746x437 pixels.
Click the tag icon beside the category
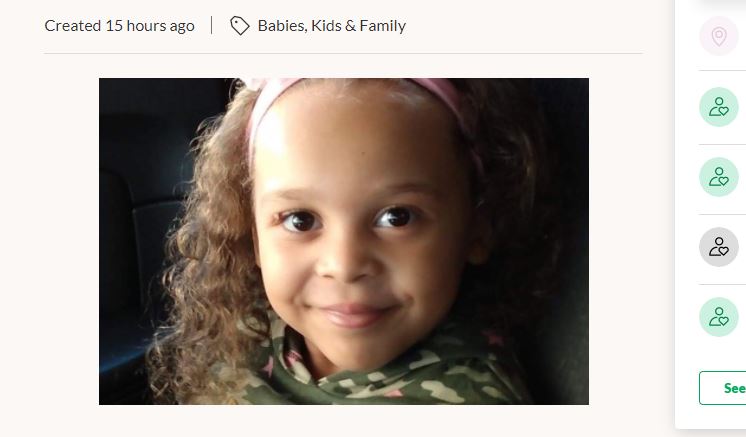[240, 26]
